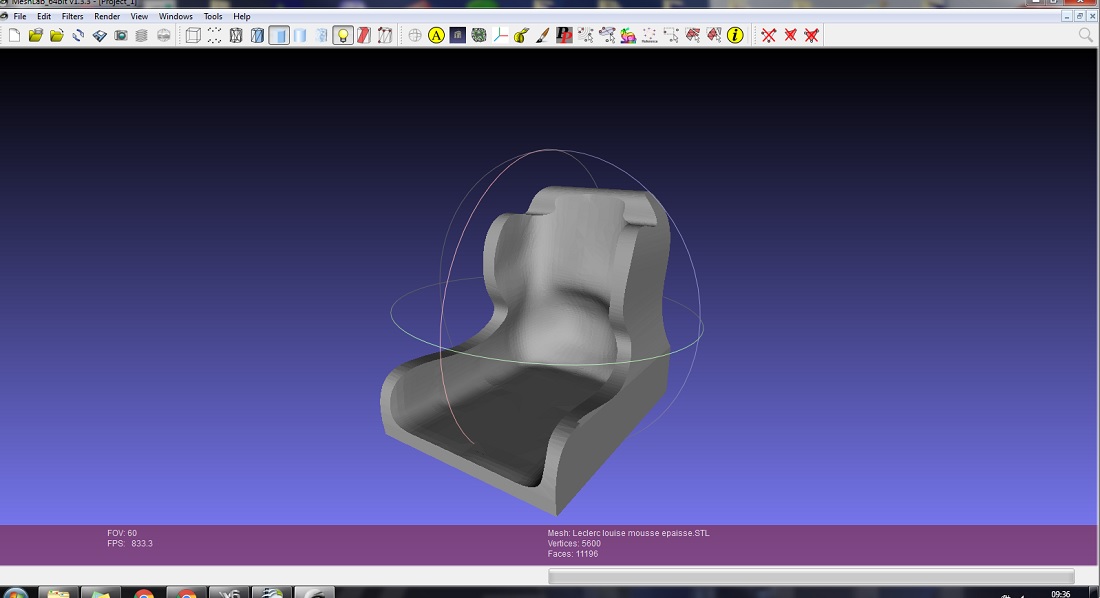The height and width of the screenshot is (598, 1100).
Task: Open the rainbow bunny quality mapper
Action: click(x=628, y=35)
